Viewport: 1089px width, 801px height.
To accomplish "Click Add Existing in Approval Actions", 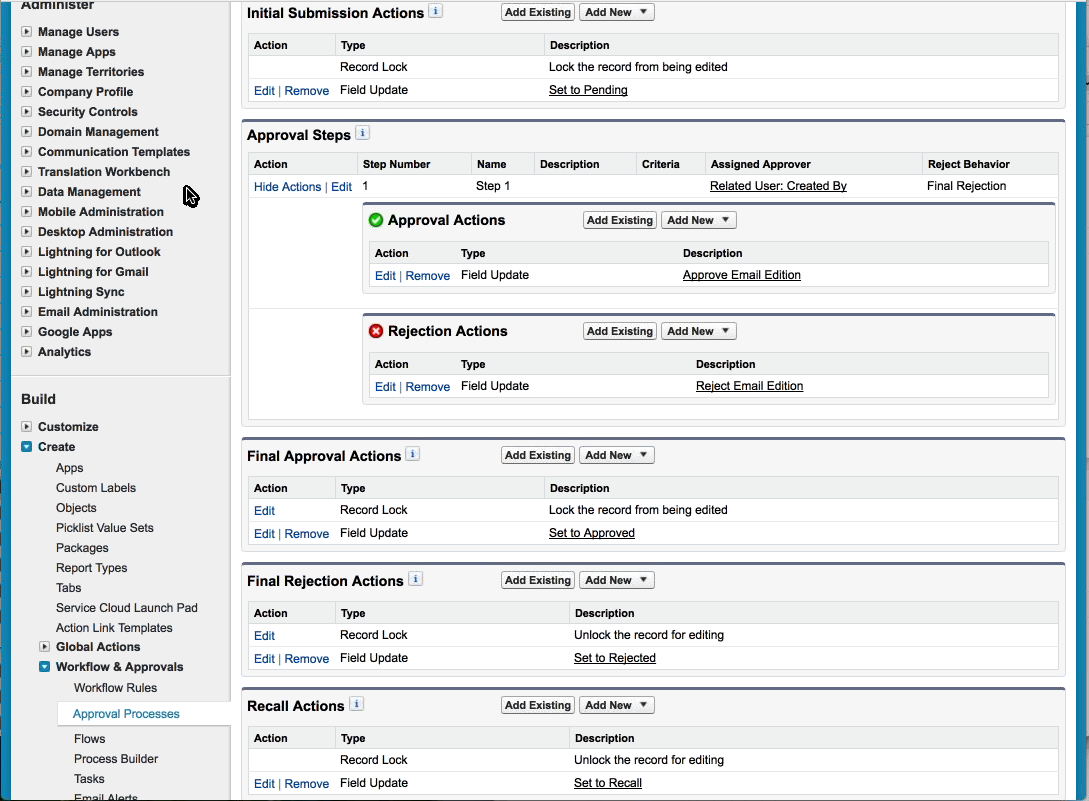I will [x=619, y=220].
